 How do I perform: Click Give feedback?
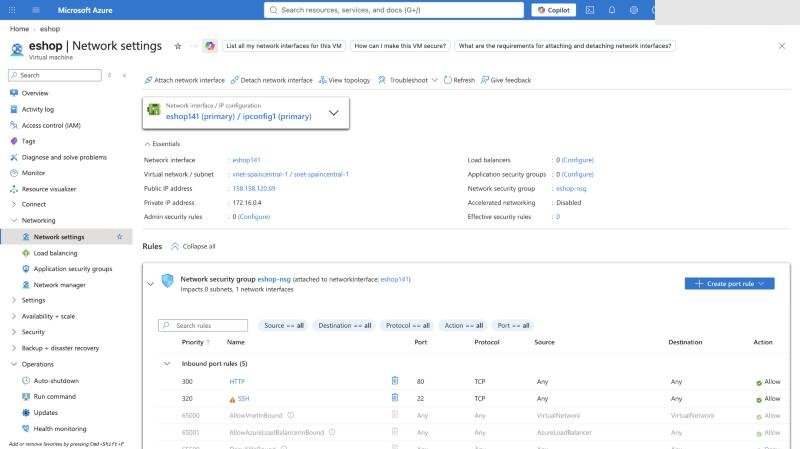(506, 80)
